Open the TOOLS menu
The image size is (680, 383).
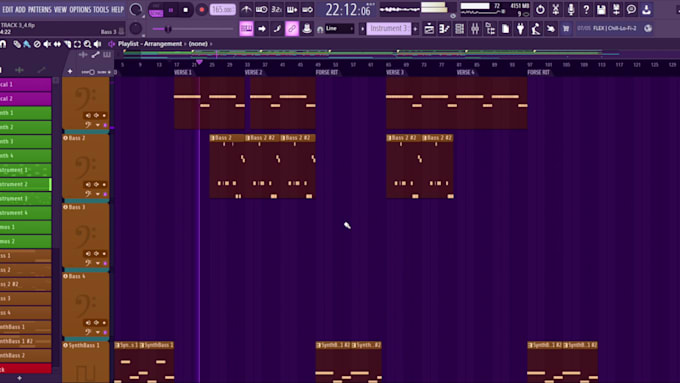click(101, 10)
